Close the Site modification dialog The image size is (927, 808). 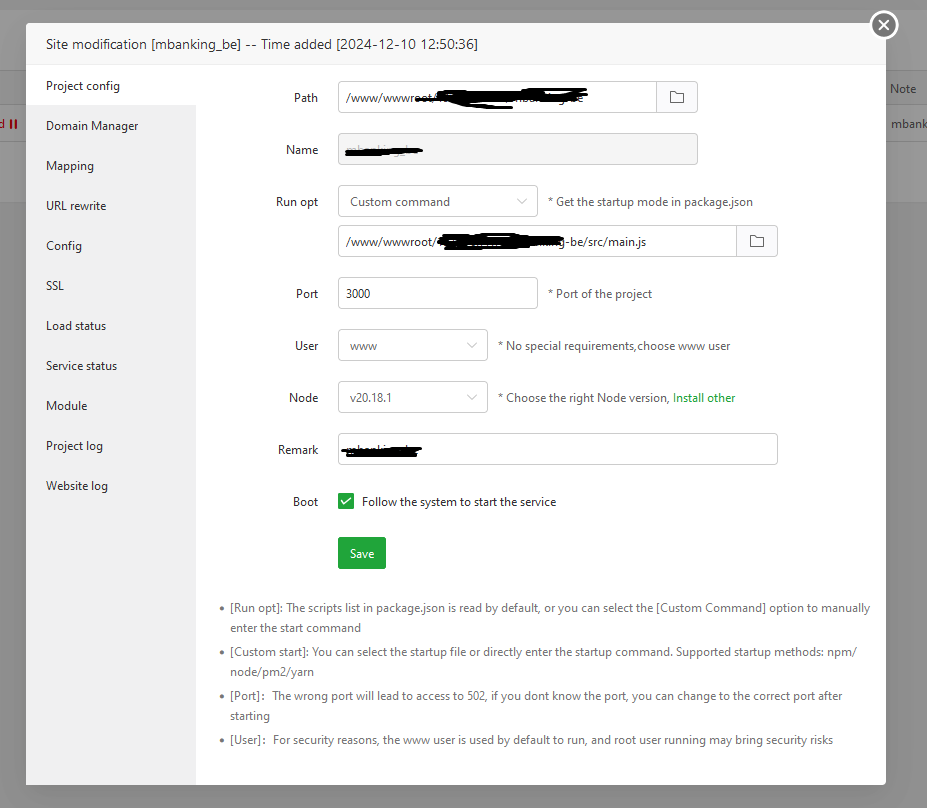883,25
